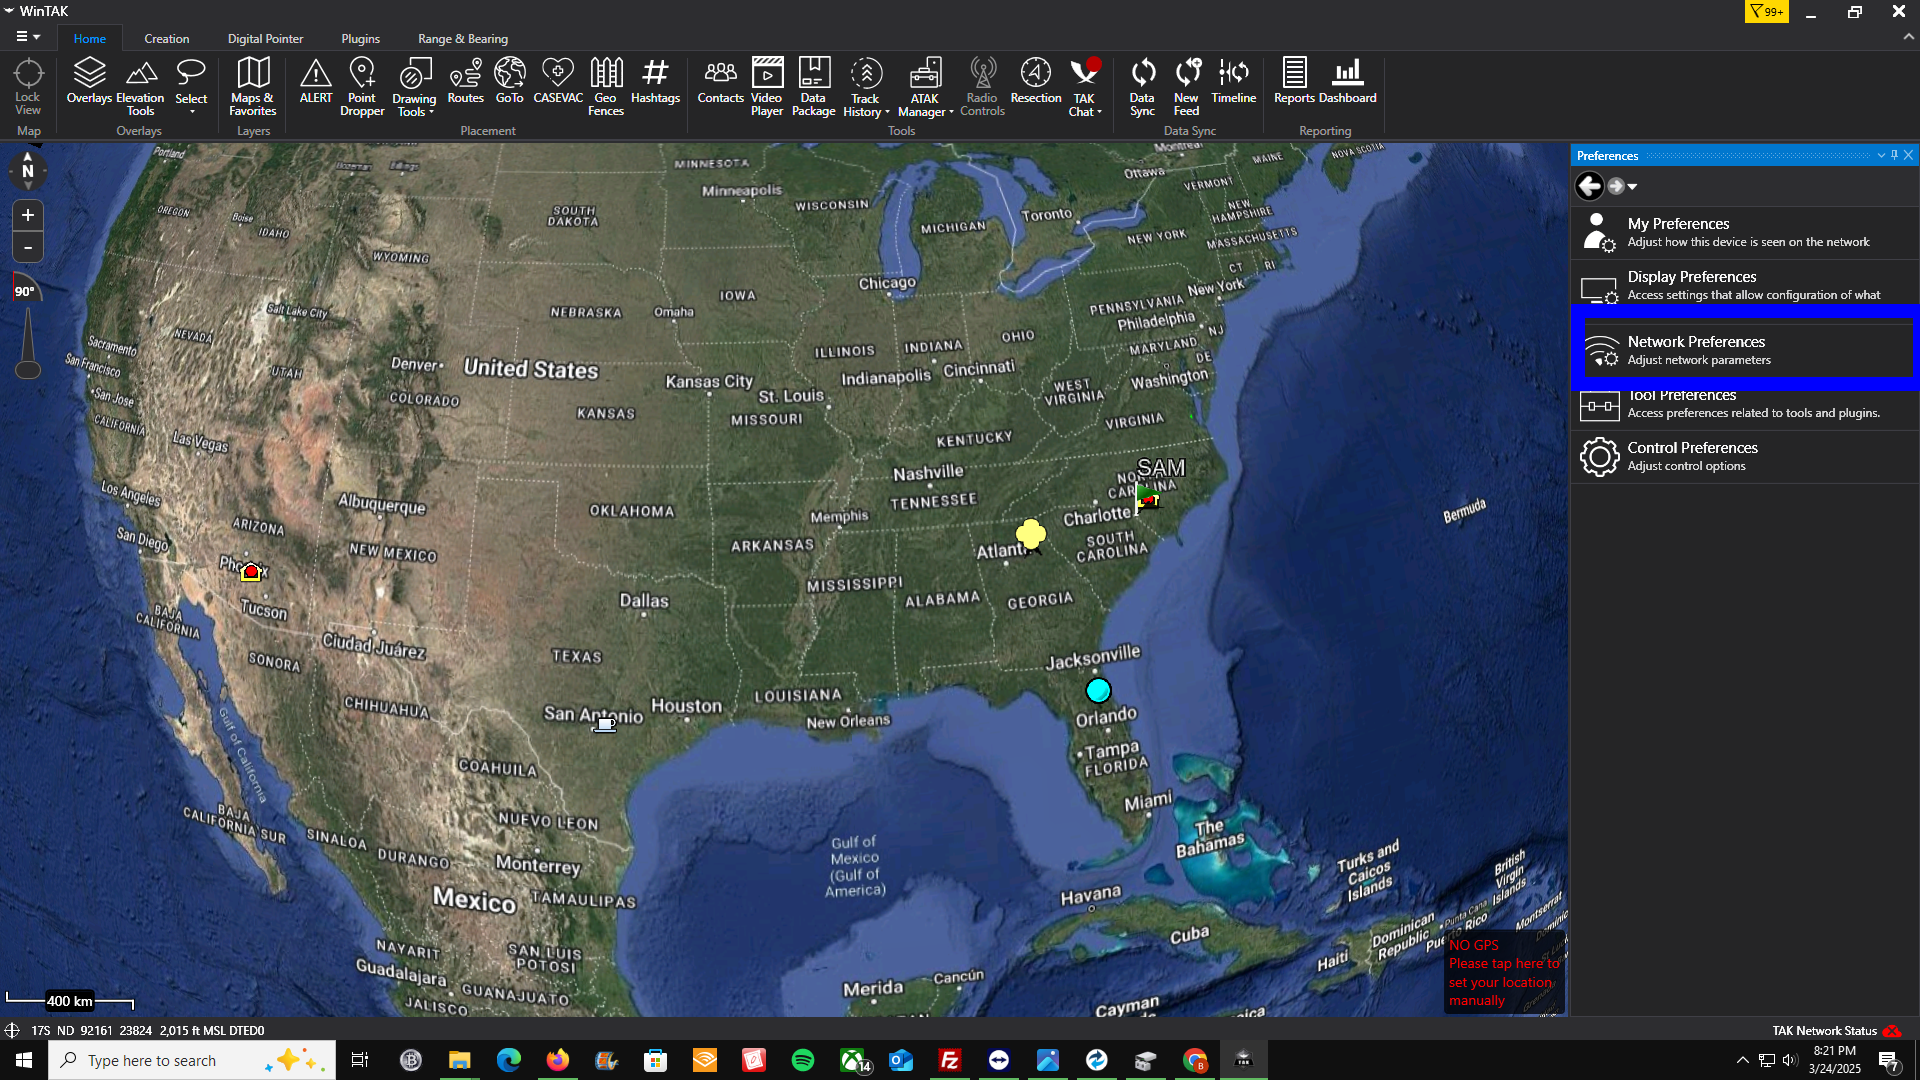Screen dimensions: 1920x1080
Task: Select the yellow marker near Atlanta
Action: pos(1030,535)
